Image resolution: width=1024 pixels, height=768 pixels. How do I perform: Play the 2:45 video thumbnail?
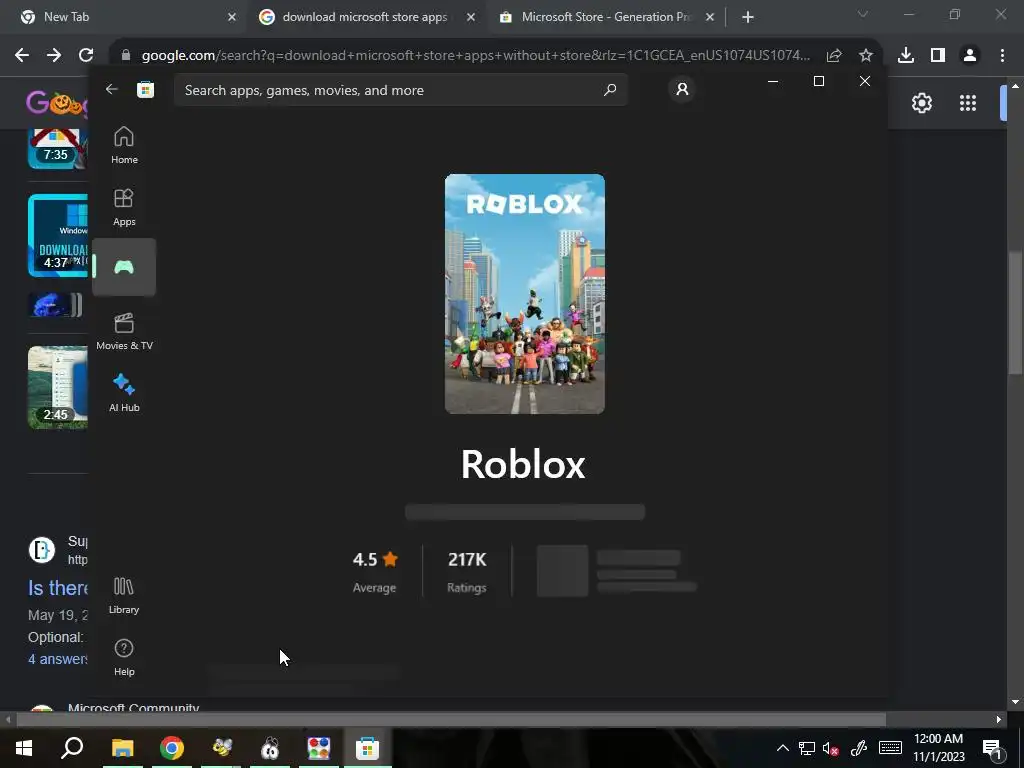(x=57, y=387)
